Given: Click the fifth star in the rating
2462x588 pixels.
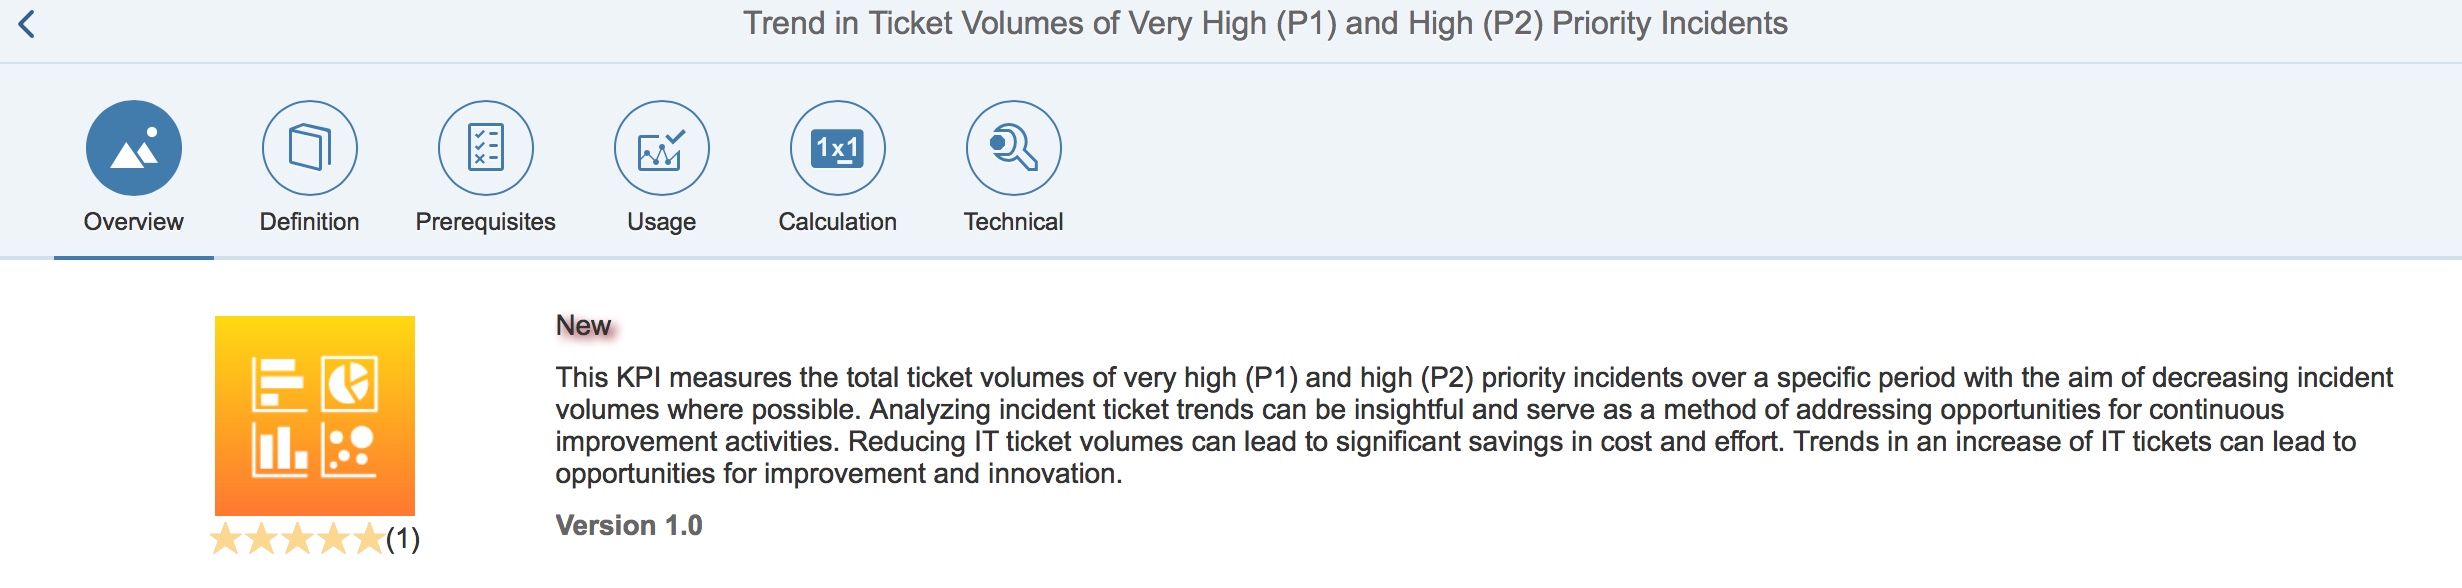Looking at the screenshot, I should (x=368, y=539).
